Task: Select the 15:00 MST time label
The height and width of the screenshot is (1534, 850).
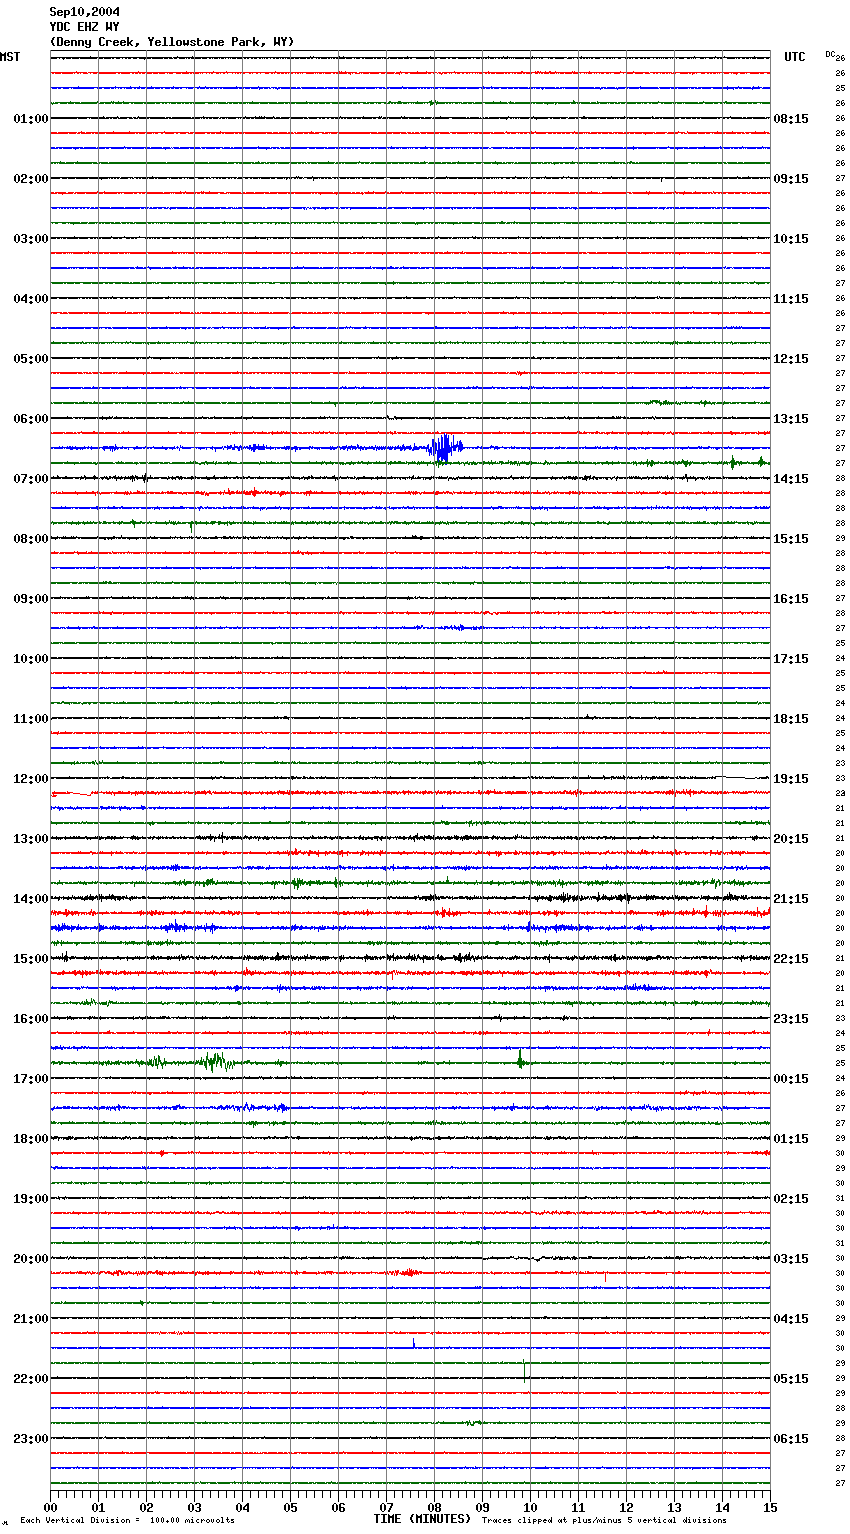Action: pyautogui.click(x=31, y=959)
